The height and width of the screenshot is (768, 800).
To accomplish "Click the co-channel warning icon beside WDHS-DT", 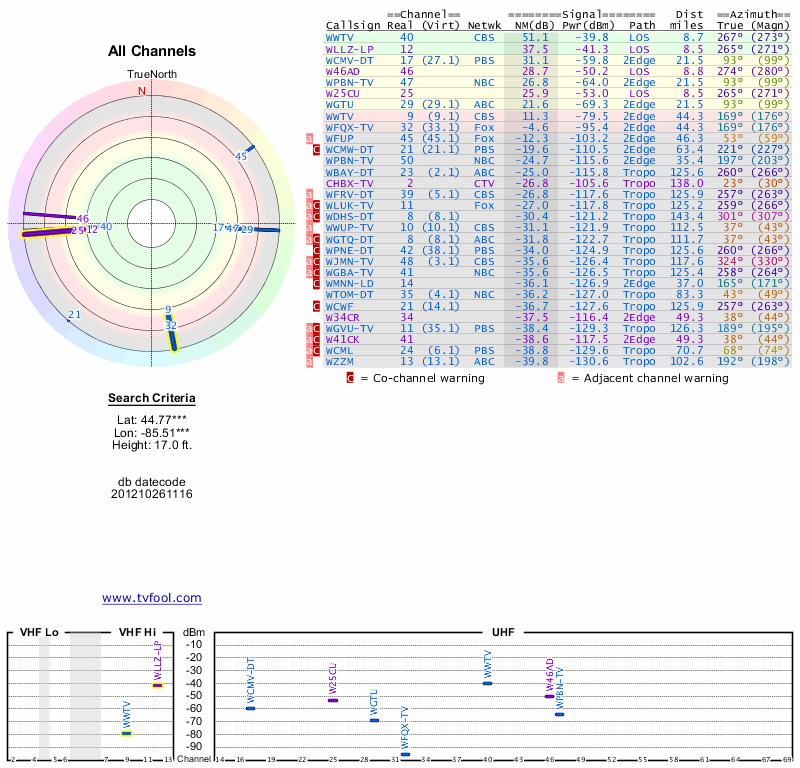I will [317, 216].
